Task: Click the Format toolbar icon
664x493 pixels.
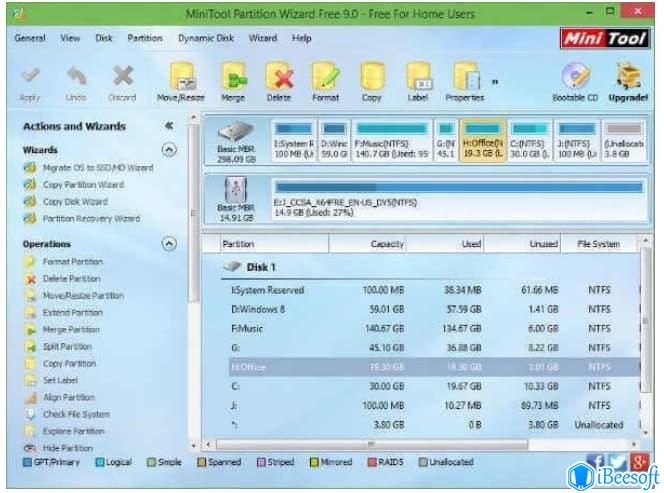Action: coord(325,77)
